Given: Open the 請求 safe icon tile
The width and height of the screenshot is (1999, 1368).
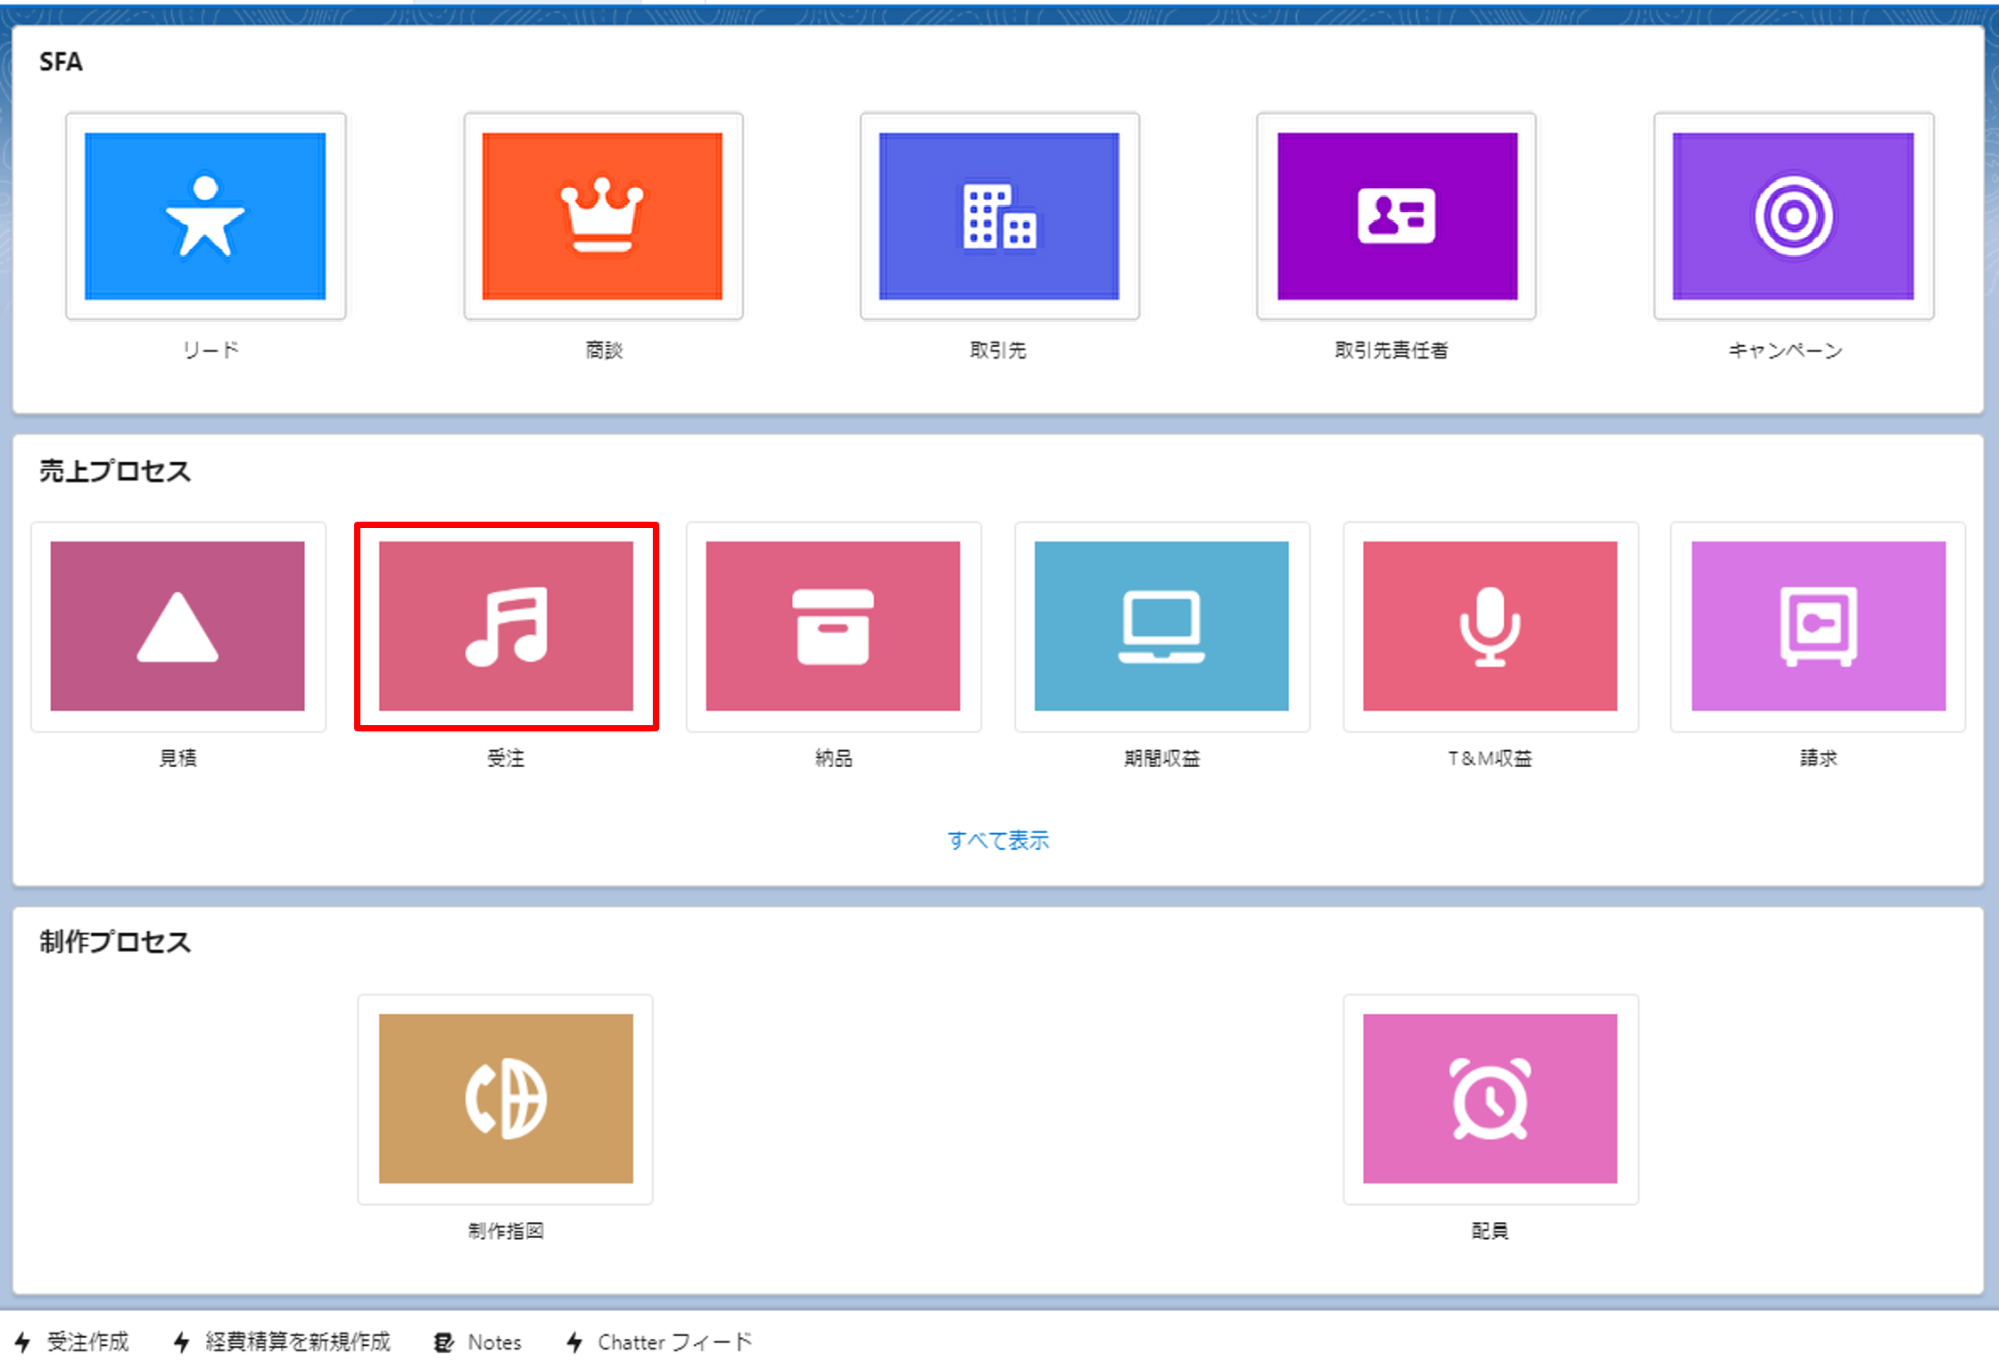Looking at the screenshot, I should 1818,626.
